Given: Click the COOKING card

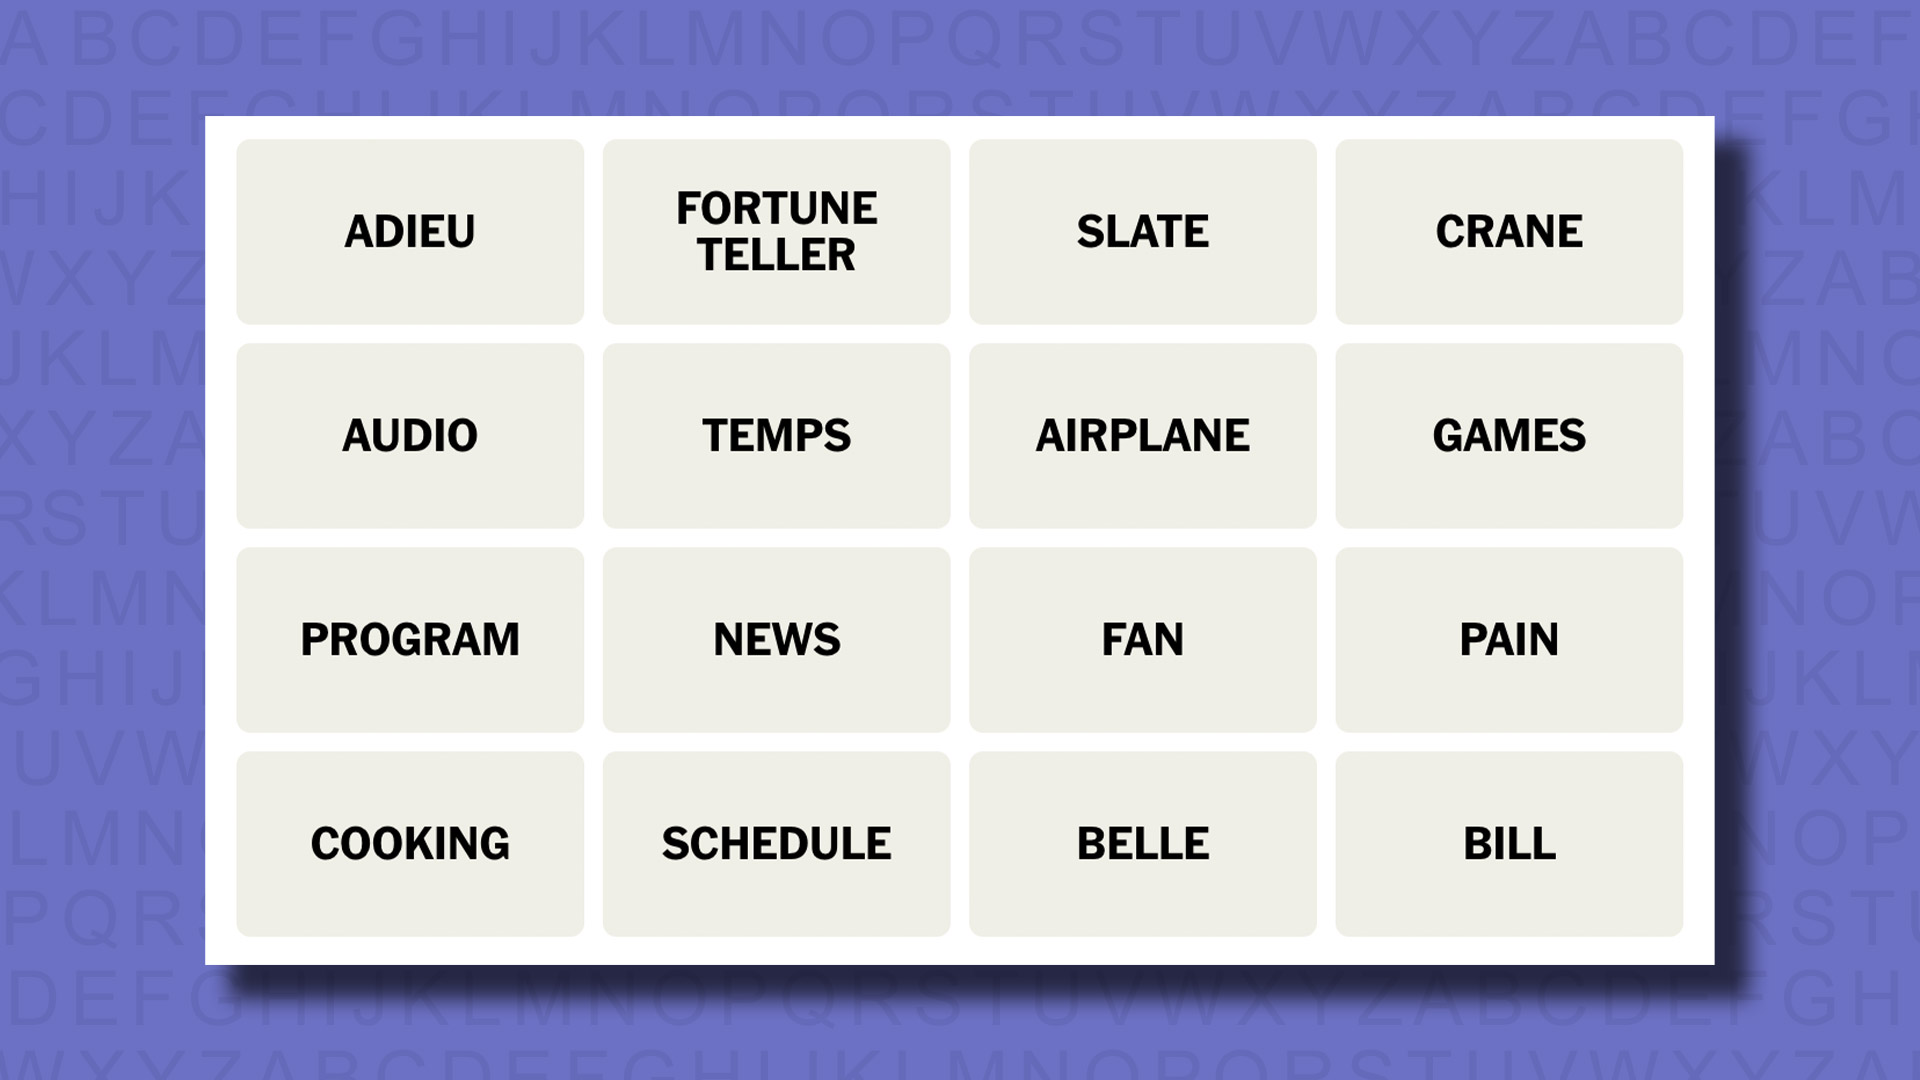Looking at the screenshot, I should pyautogui.click(x=409, y=843).
